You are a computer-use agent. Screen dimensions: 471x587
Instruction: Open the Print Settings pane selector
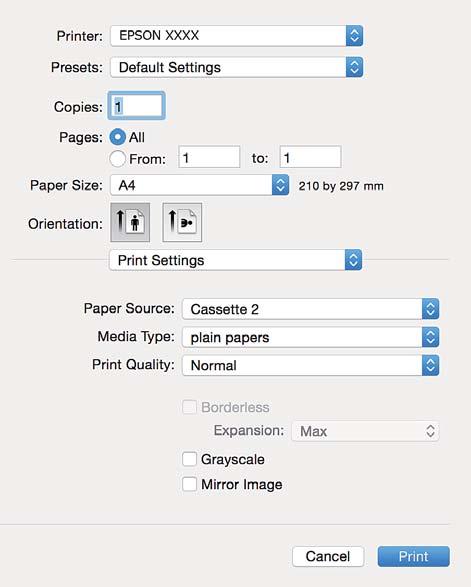pos(236,260)
